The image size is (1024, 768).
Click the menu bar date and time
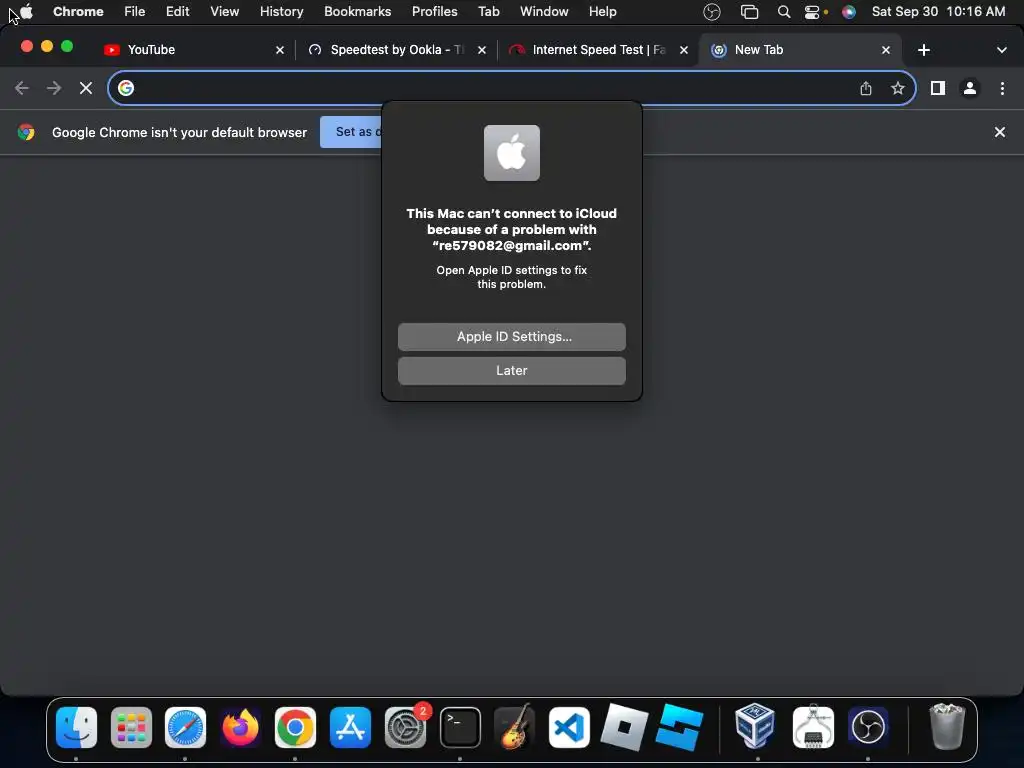[x=938, y=12]
